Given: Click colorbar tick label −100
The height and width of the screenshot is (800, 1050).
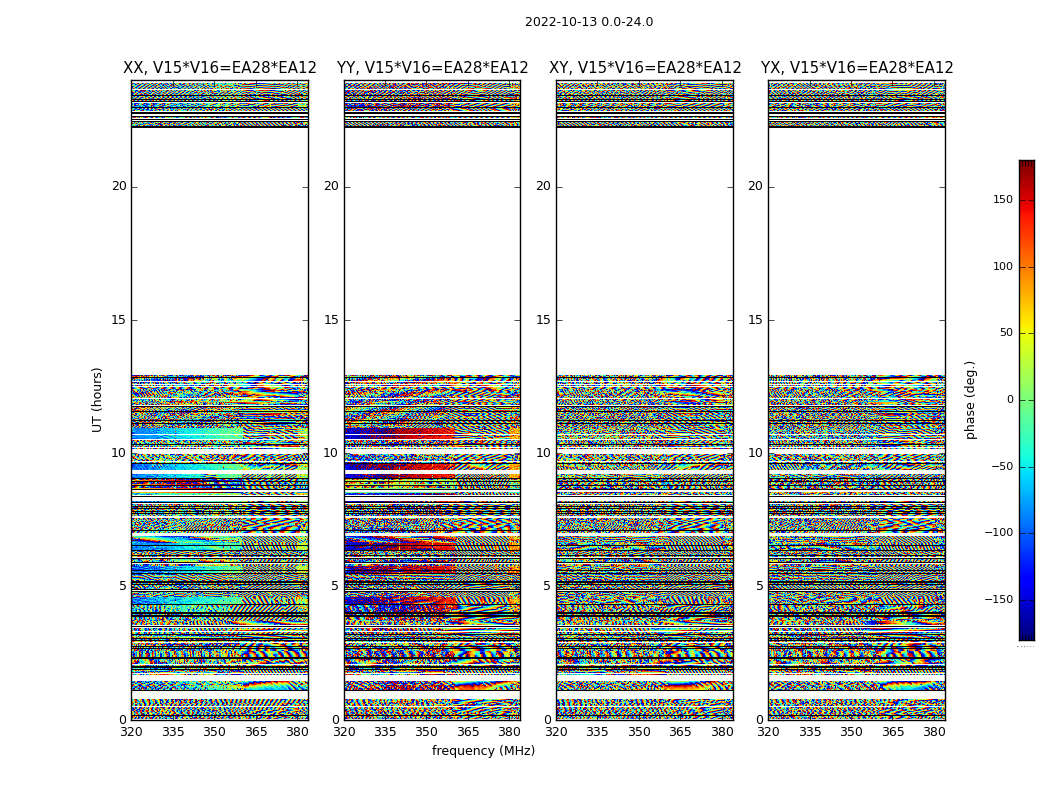Looking at the screenshot, I should coord(998,533).
